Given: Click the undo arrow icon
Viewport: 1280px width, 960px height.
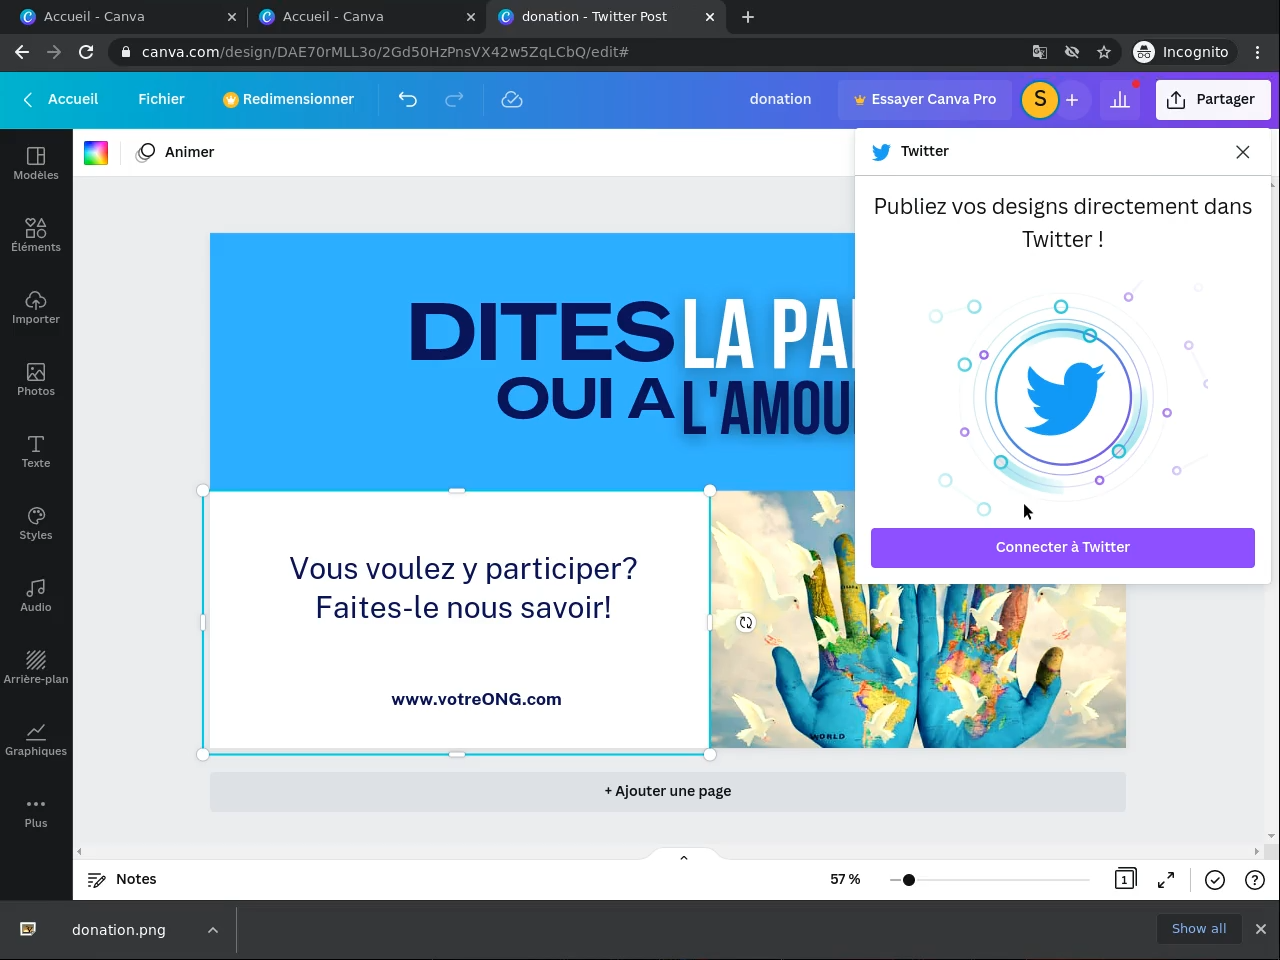Looking at the screenshot, I should pos(407,99).
